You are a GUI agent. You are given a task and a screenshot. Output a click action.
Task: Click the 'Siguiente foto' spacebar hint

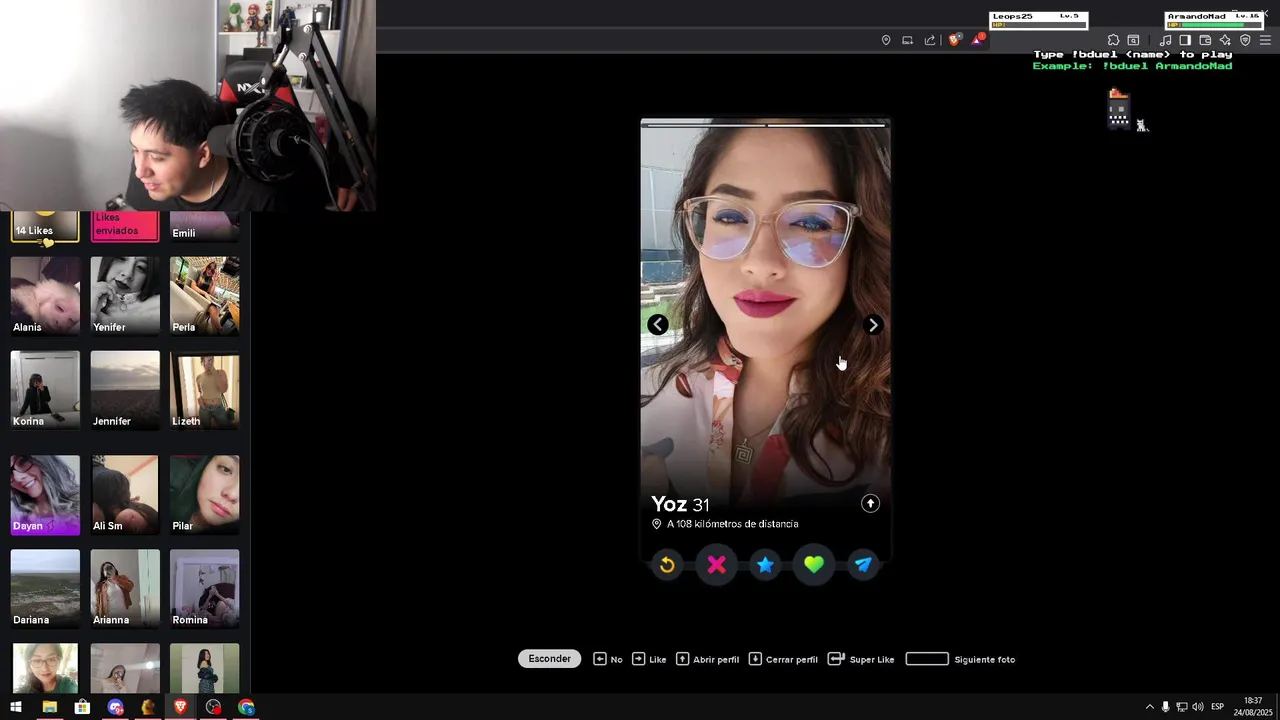coord(960,659)
